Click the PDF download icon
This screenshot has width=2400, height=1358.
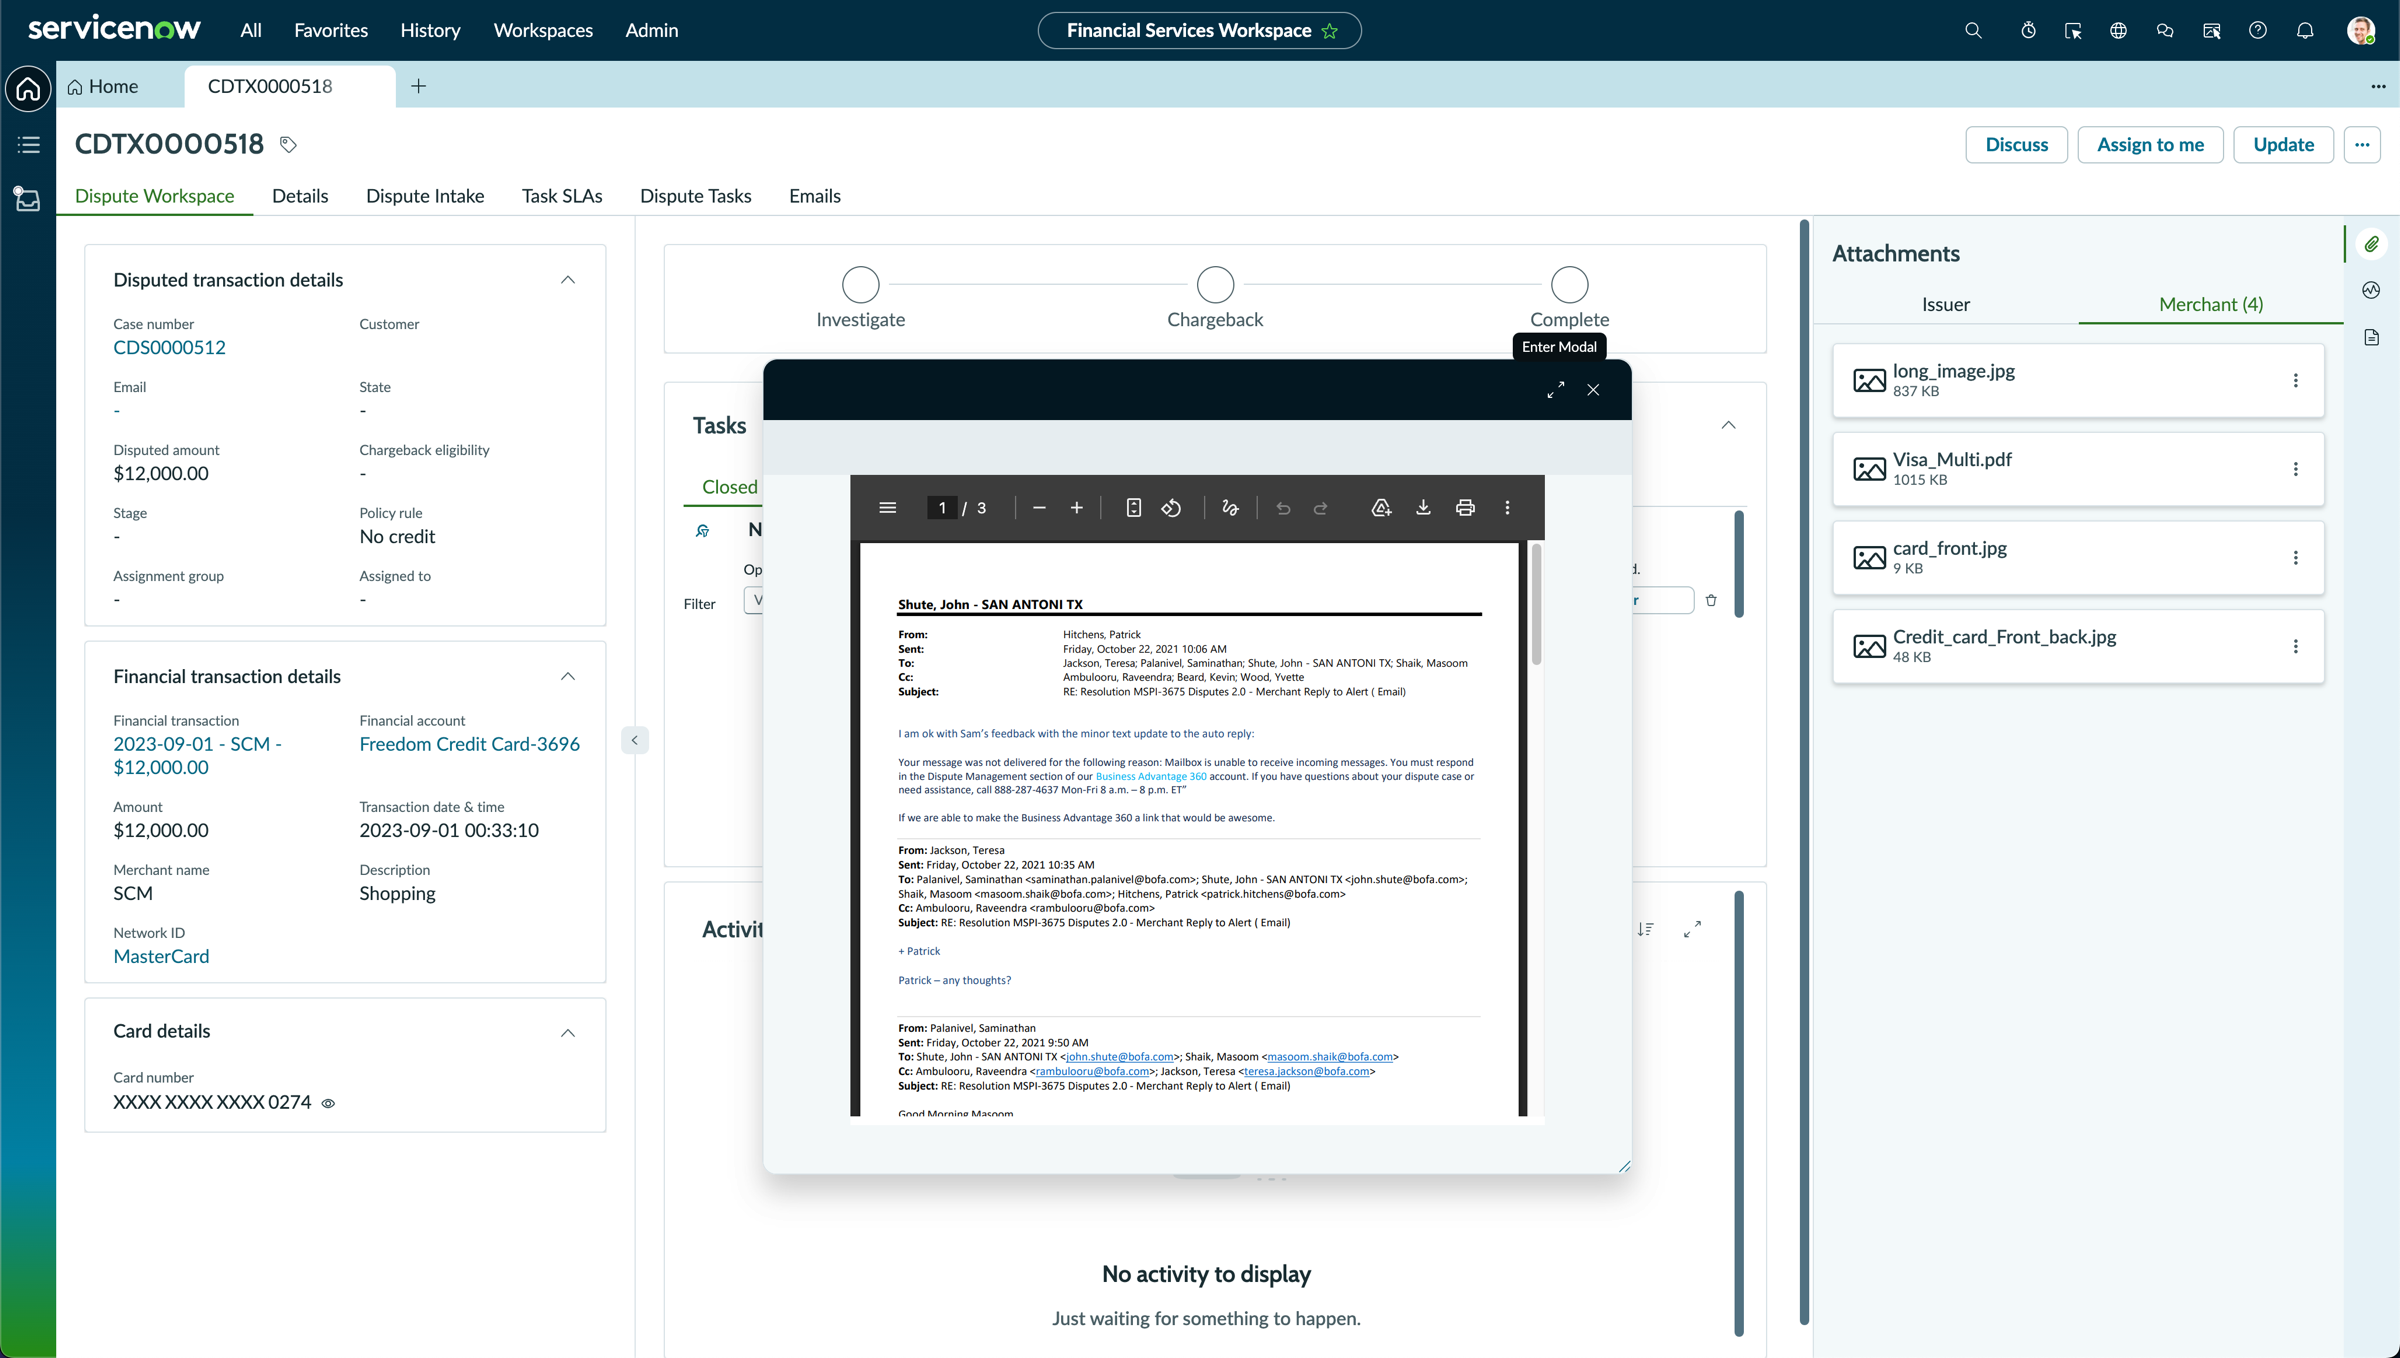click(1423, 508)
